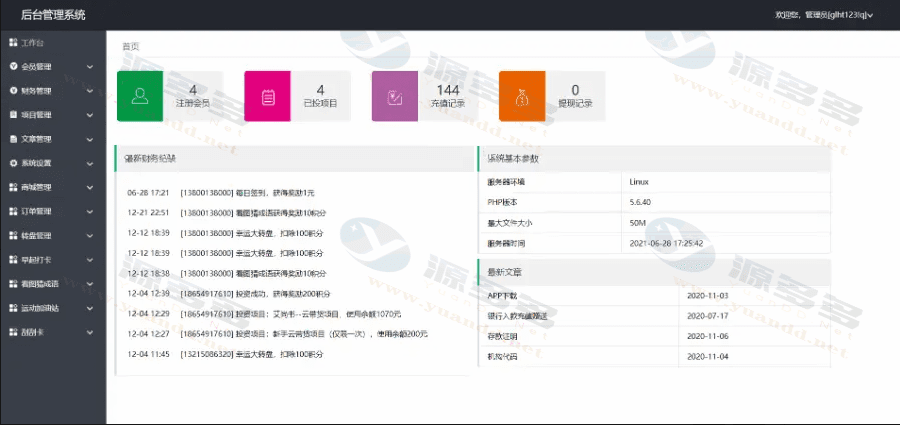Click the 最新文章 panel header
900x425 pixels.
pyautogui.click(x=654, y=272)
